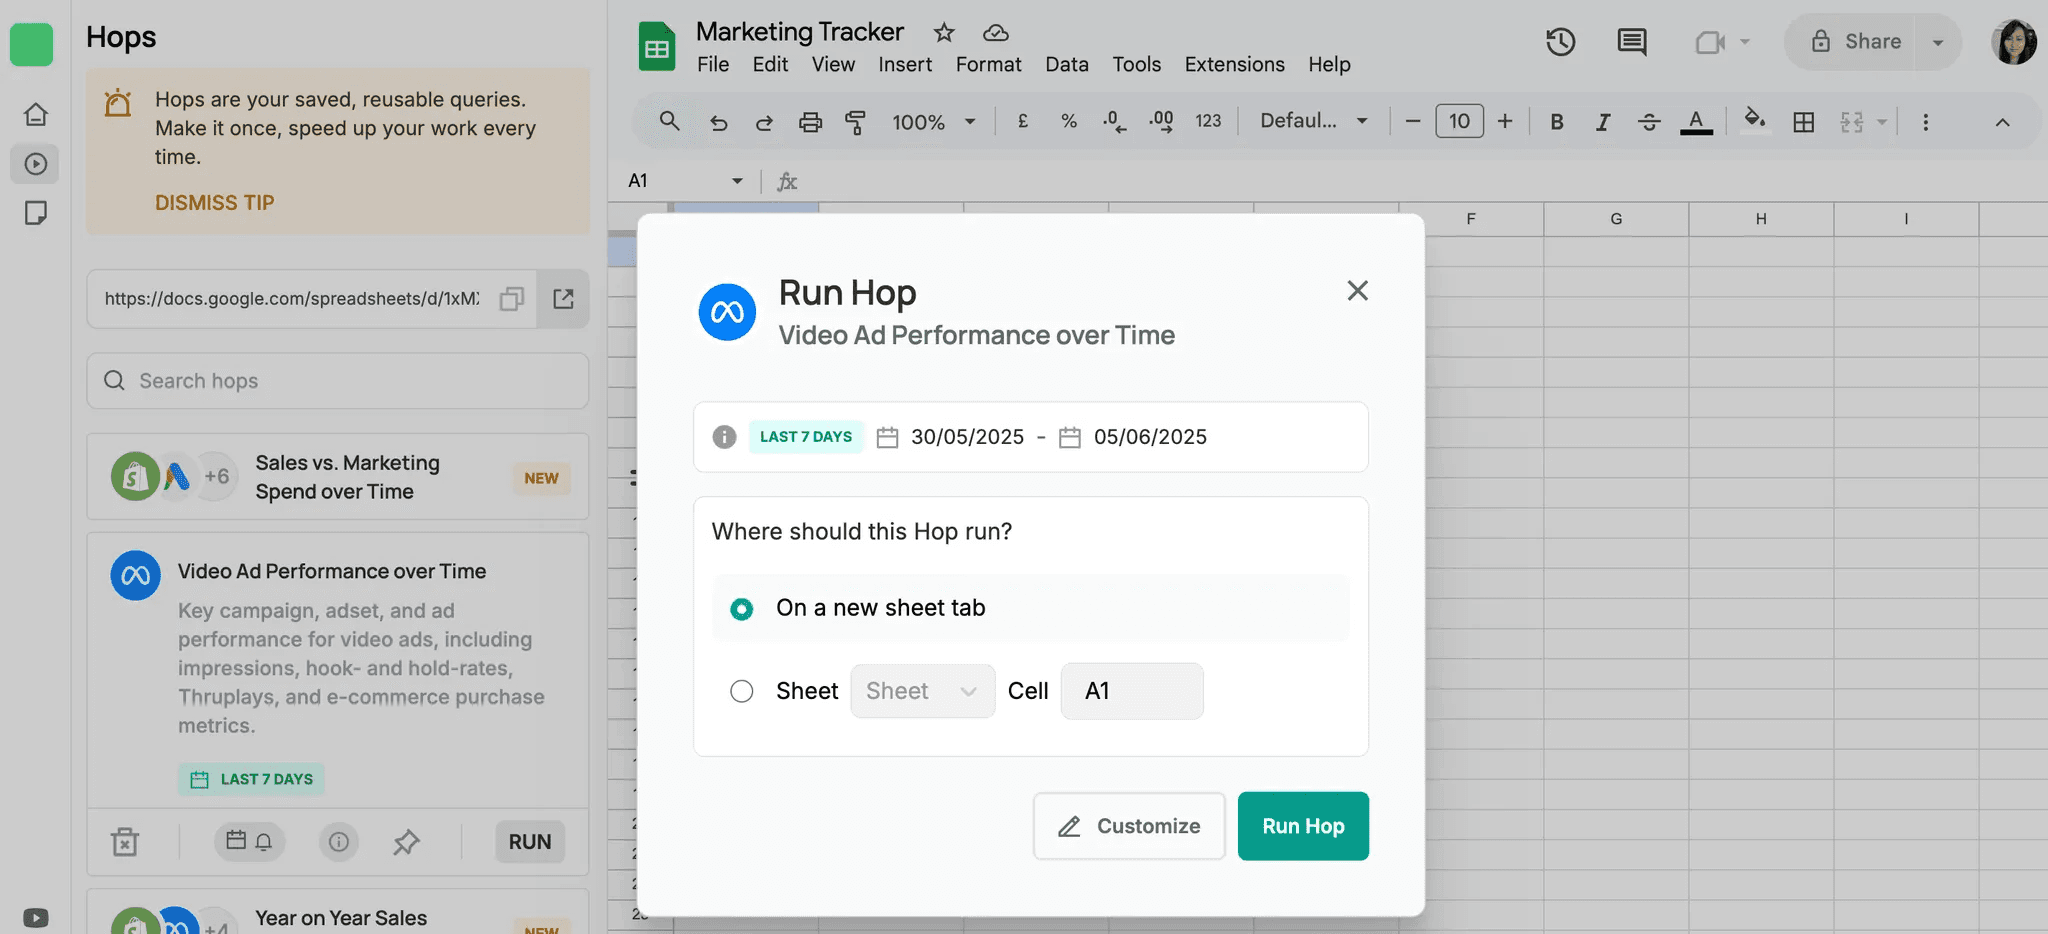Open the zoom level dropdown

click(x=934, y=122)
